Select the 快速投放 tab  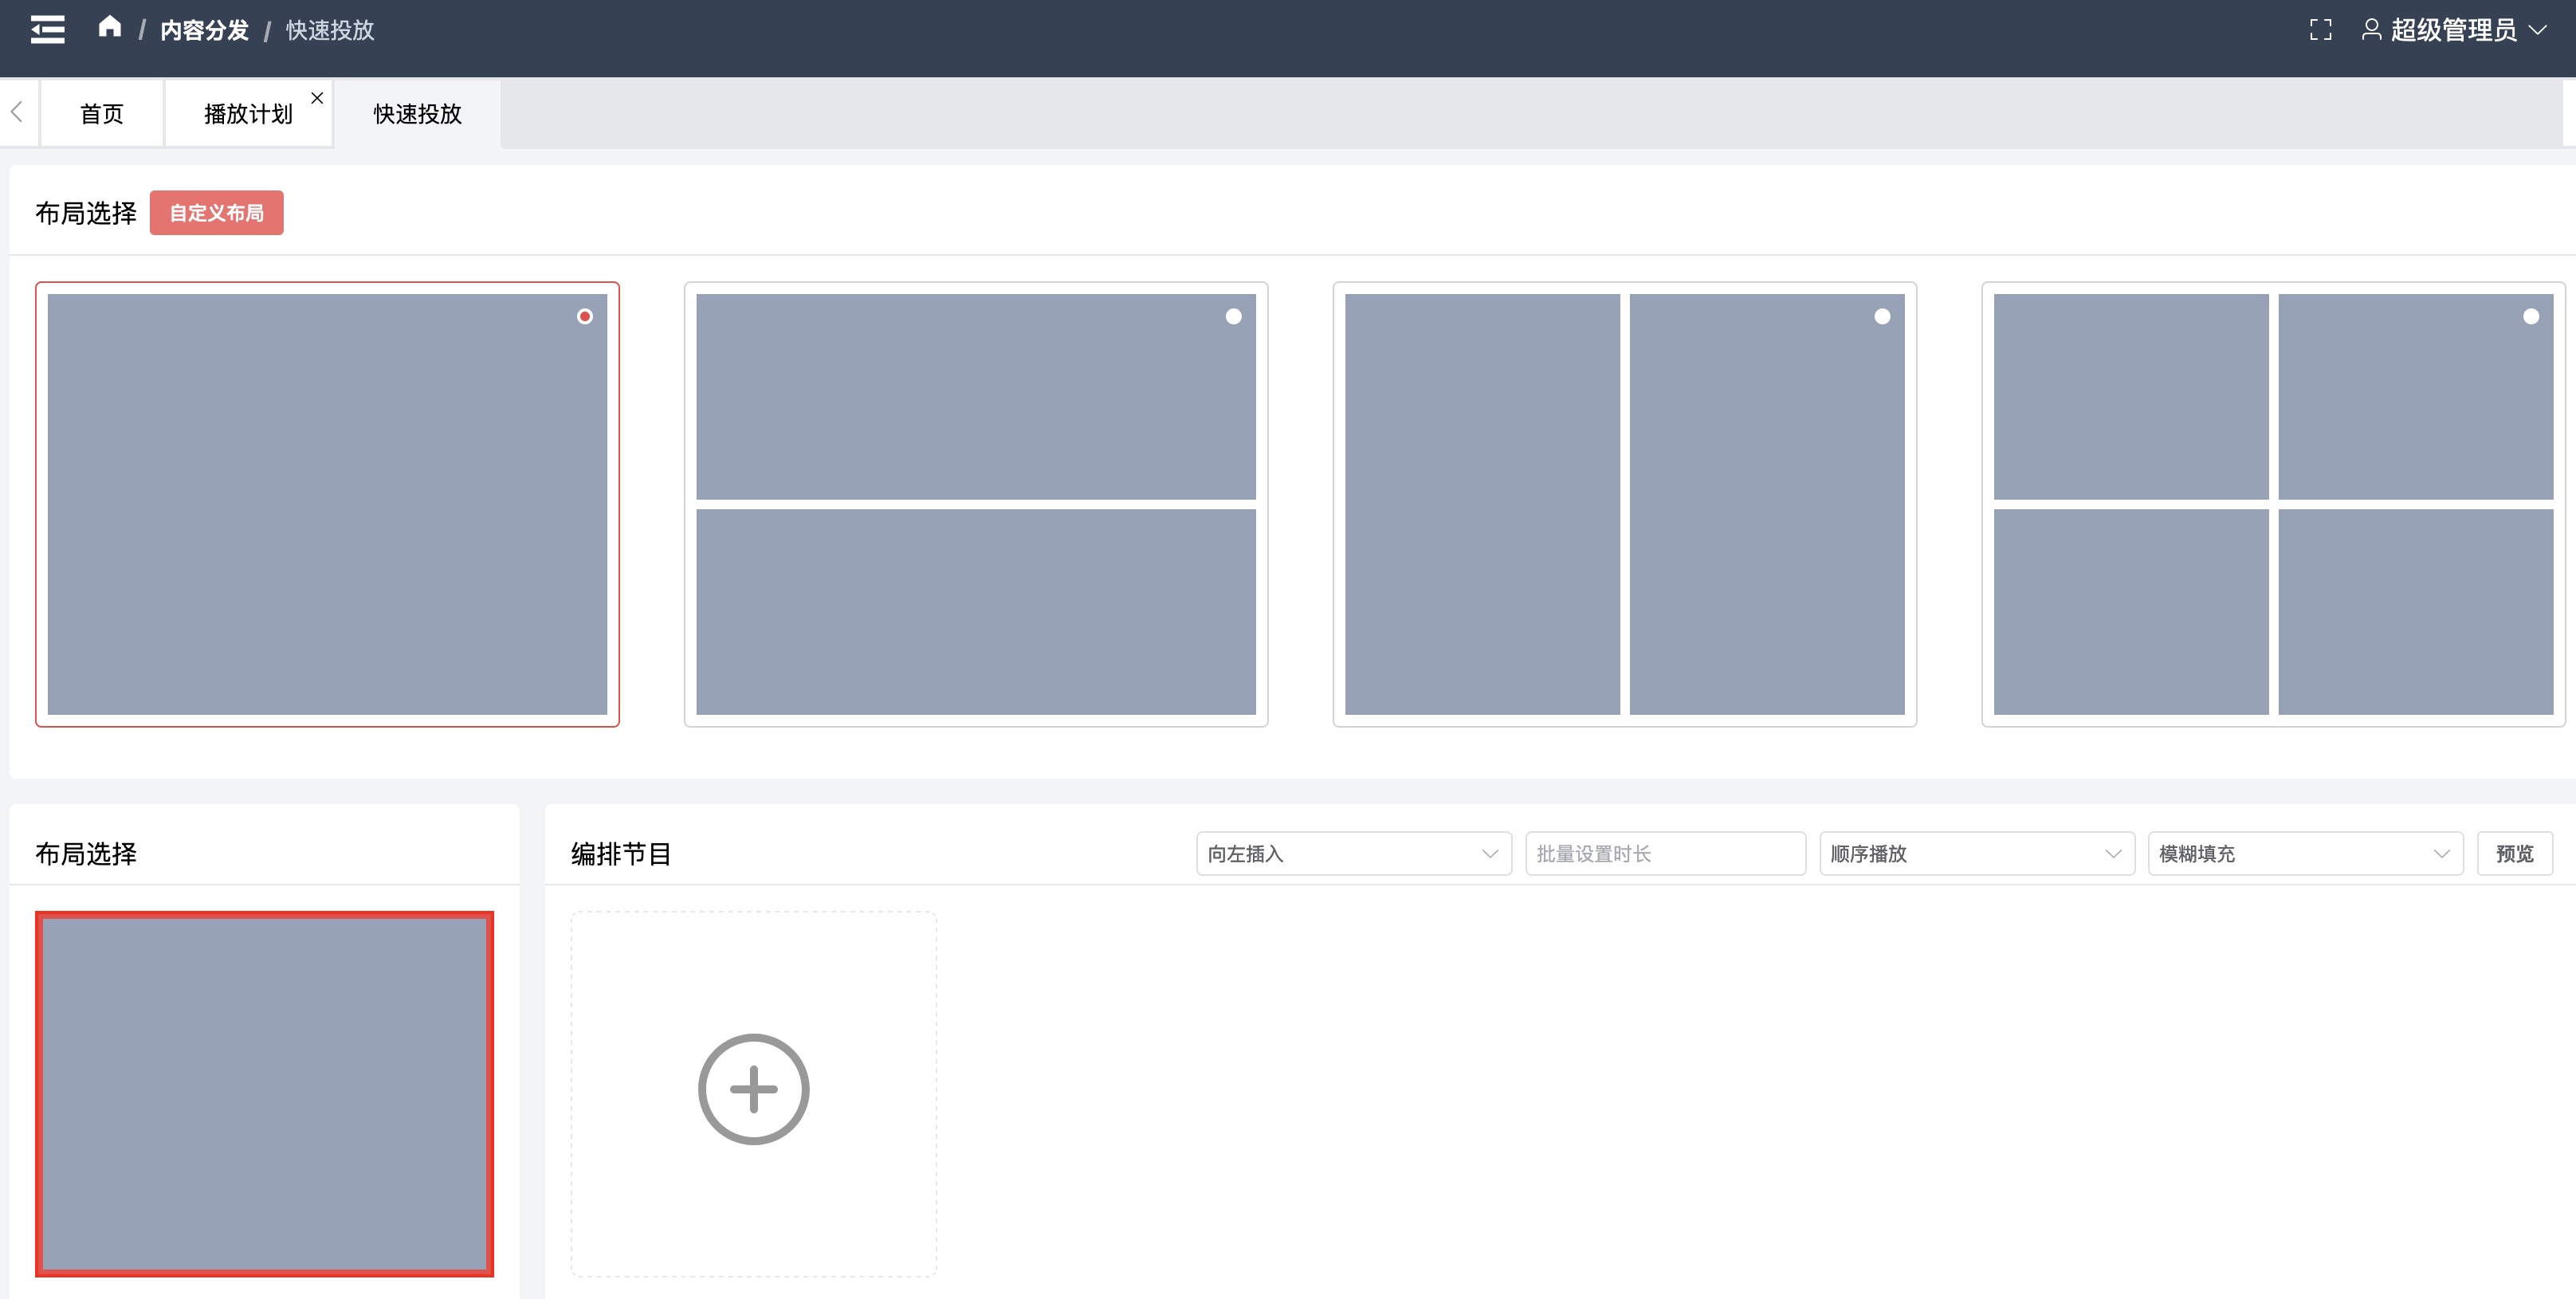(x=418, y=114)
